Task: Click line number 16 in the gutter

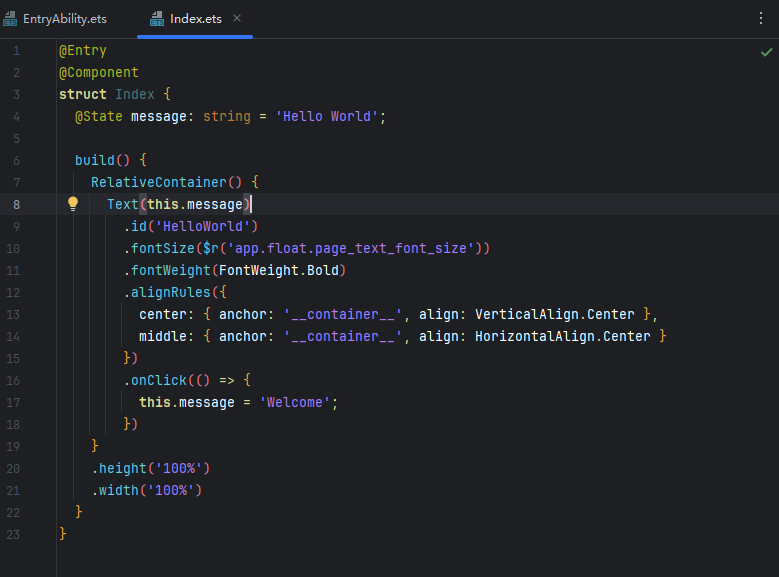Action: click(x=13, y=381)
